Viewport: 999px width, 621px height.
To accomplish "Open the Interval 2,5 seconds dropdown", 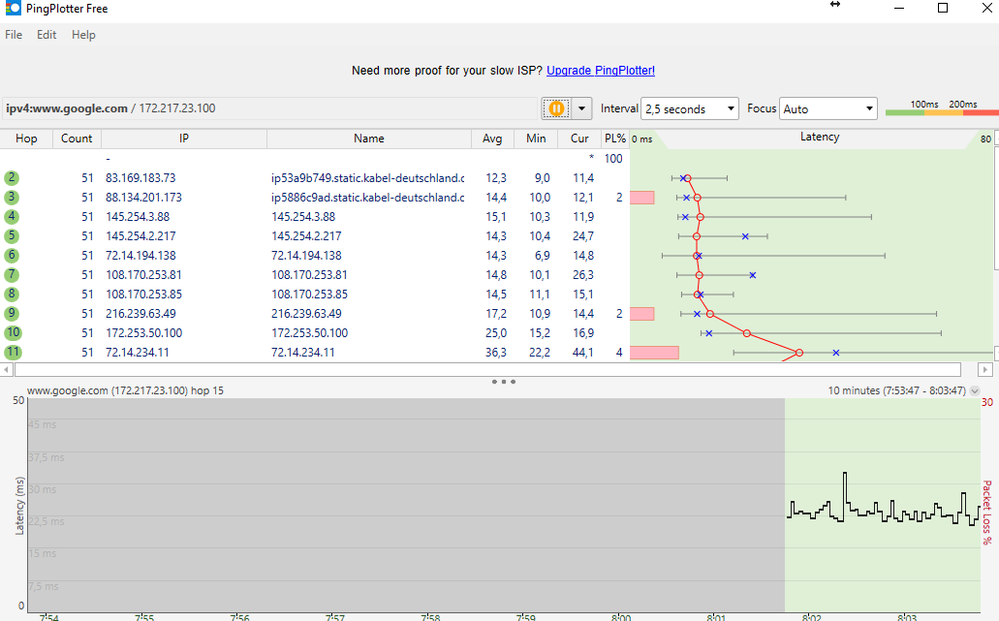I will (689, 109).
